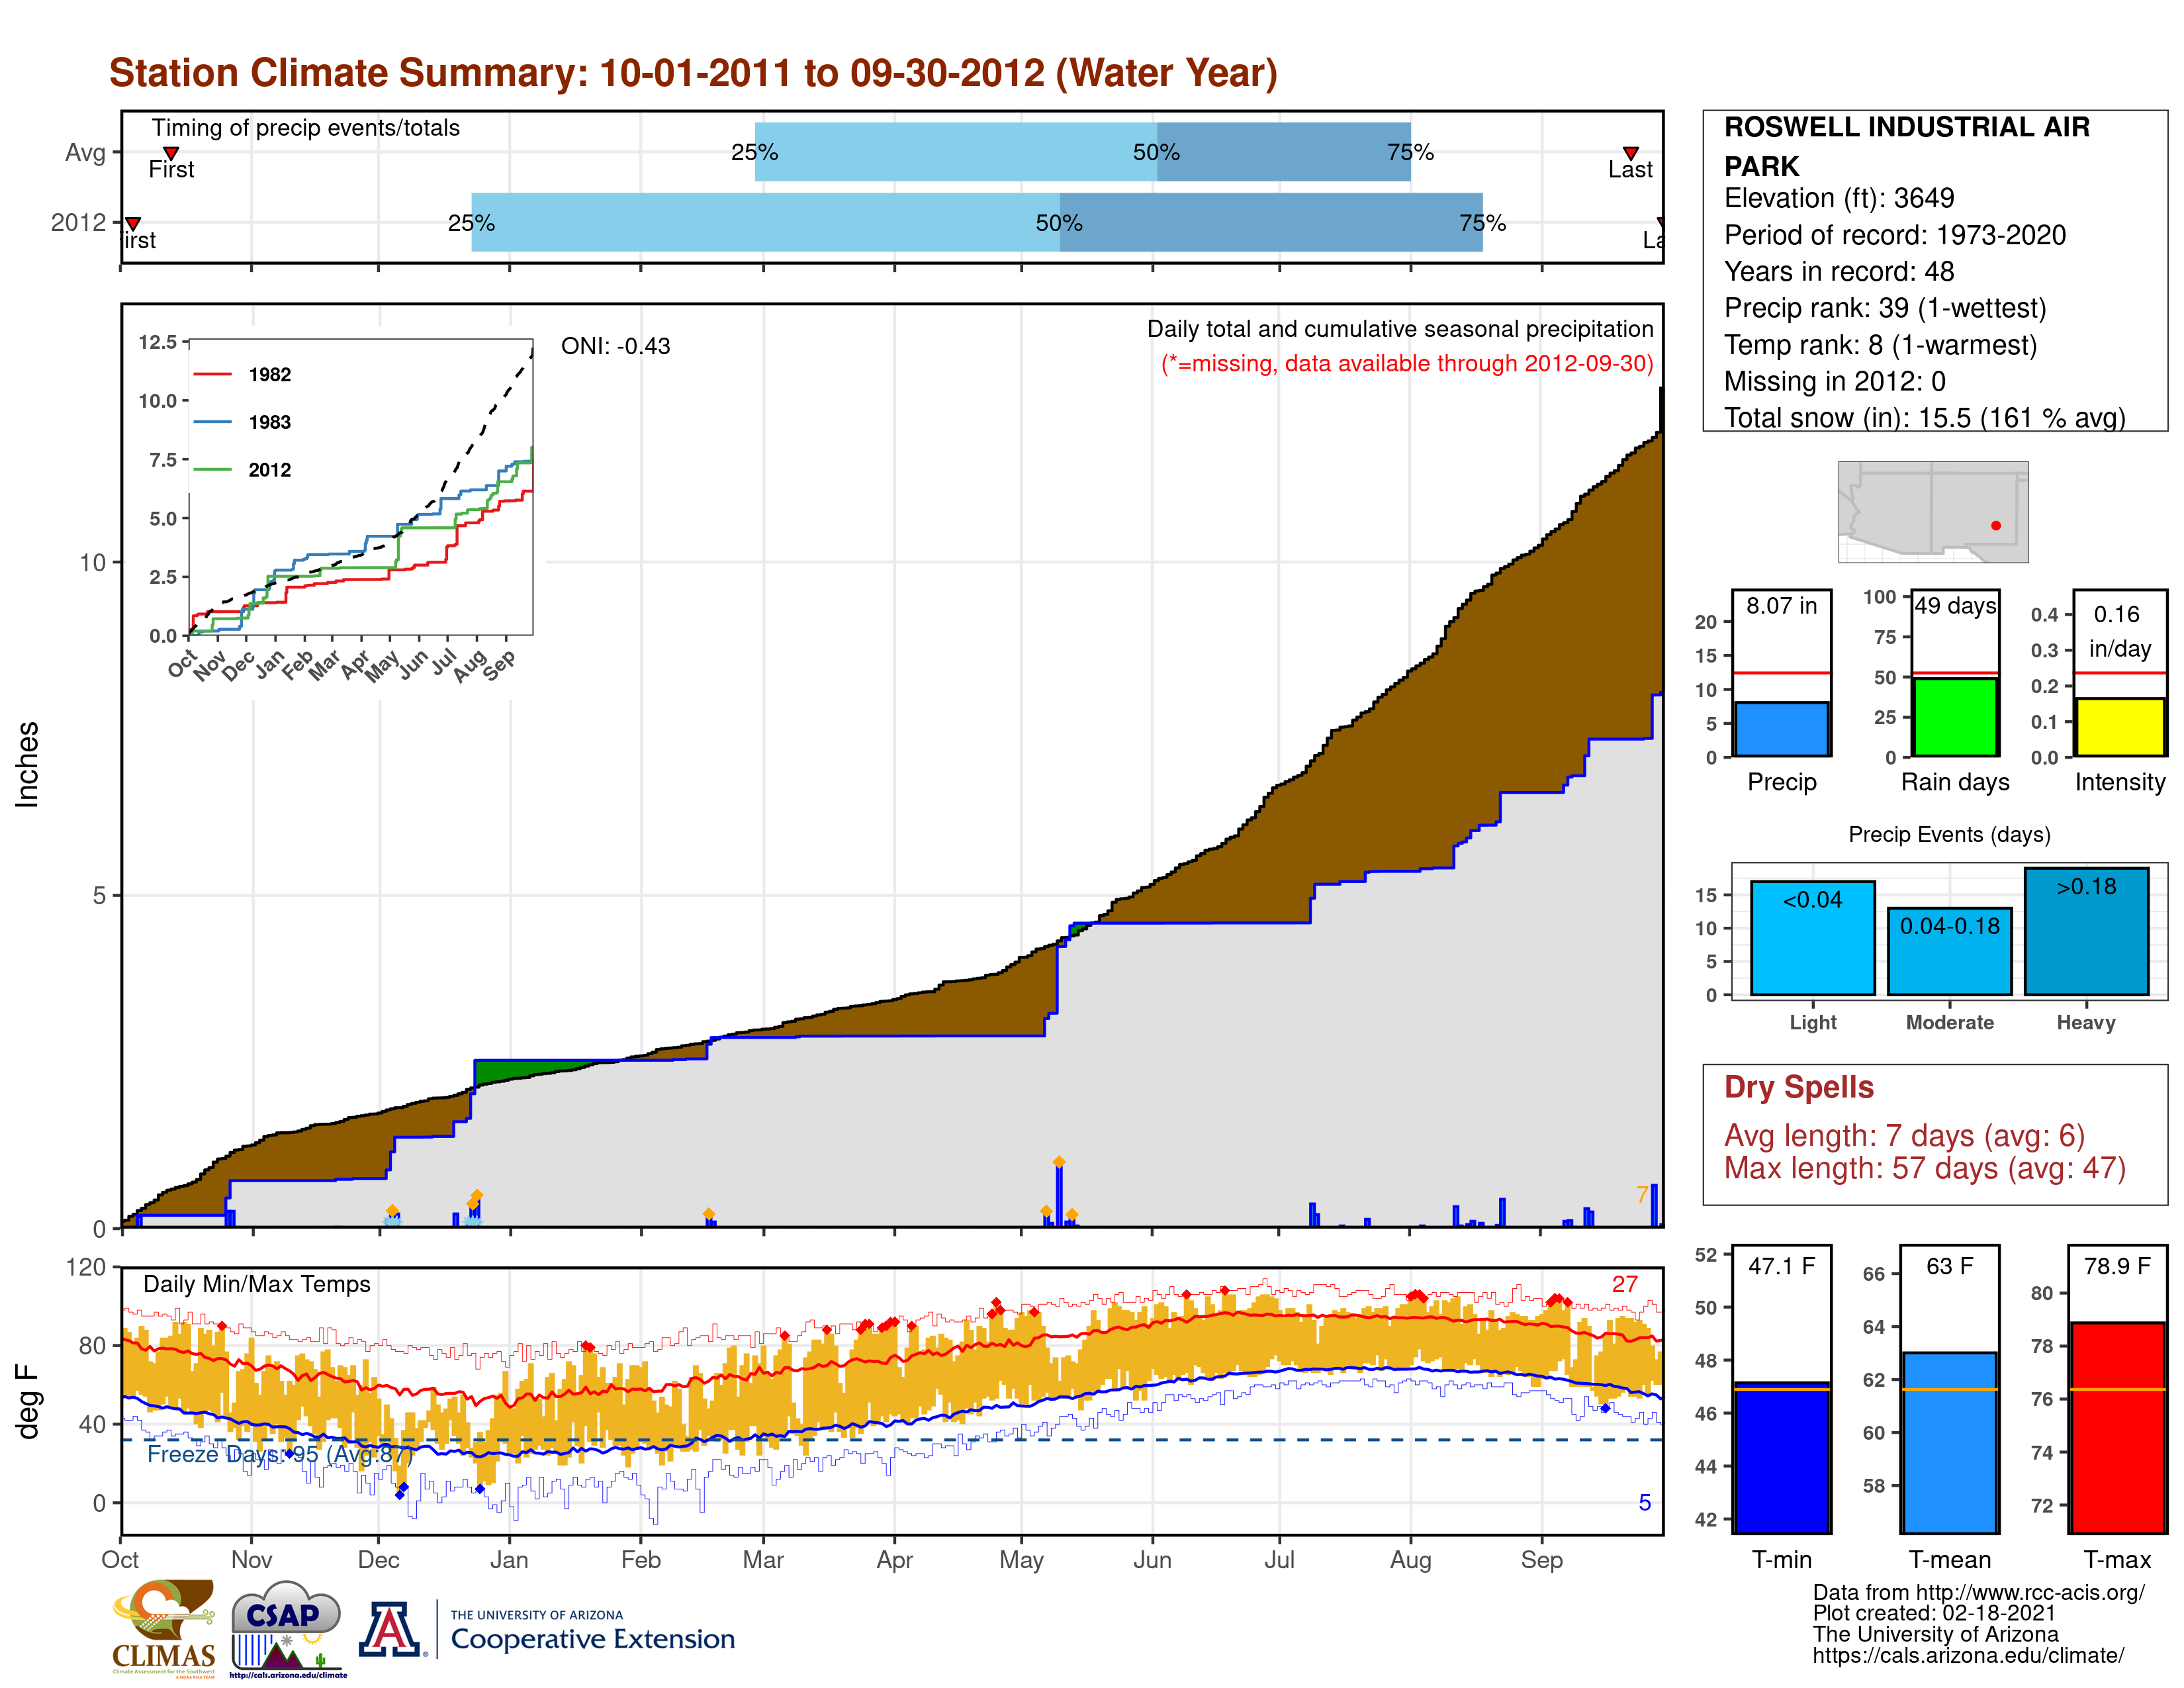The image size is (2184, 1688).
Task: Click the red First marker on 2012 row
Action: (x=133, y=224)
